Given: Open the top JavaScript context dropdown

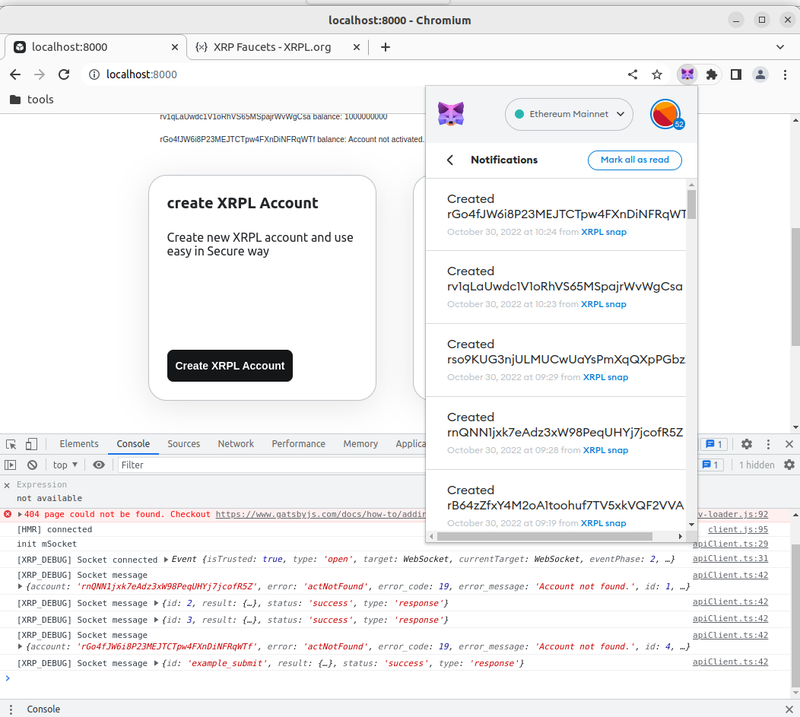Looking at the screenshot, I should point(65,465).
